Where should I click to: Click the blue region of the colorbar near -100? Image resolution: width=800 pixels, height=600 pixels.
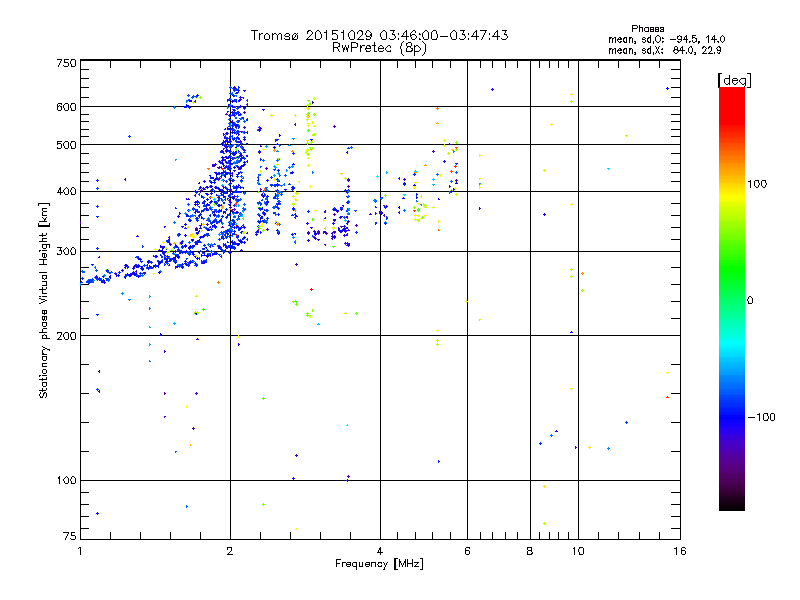[x=732, y=417]
